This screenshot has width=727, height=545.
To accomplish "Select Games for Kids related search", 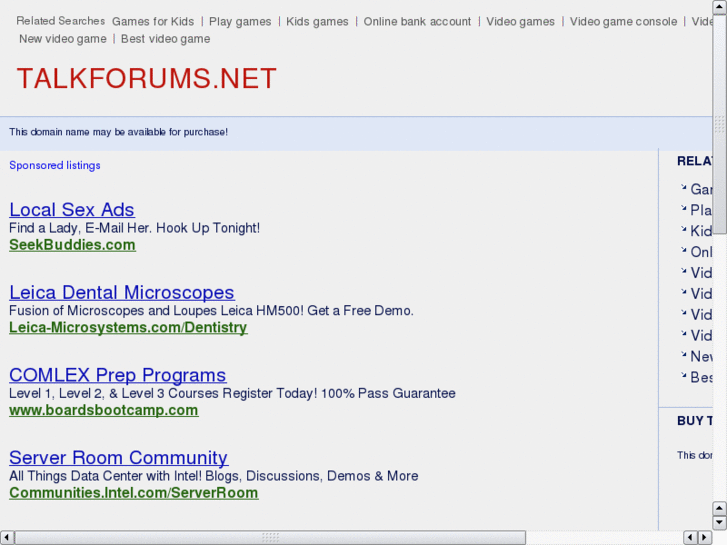I will 153,21.
